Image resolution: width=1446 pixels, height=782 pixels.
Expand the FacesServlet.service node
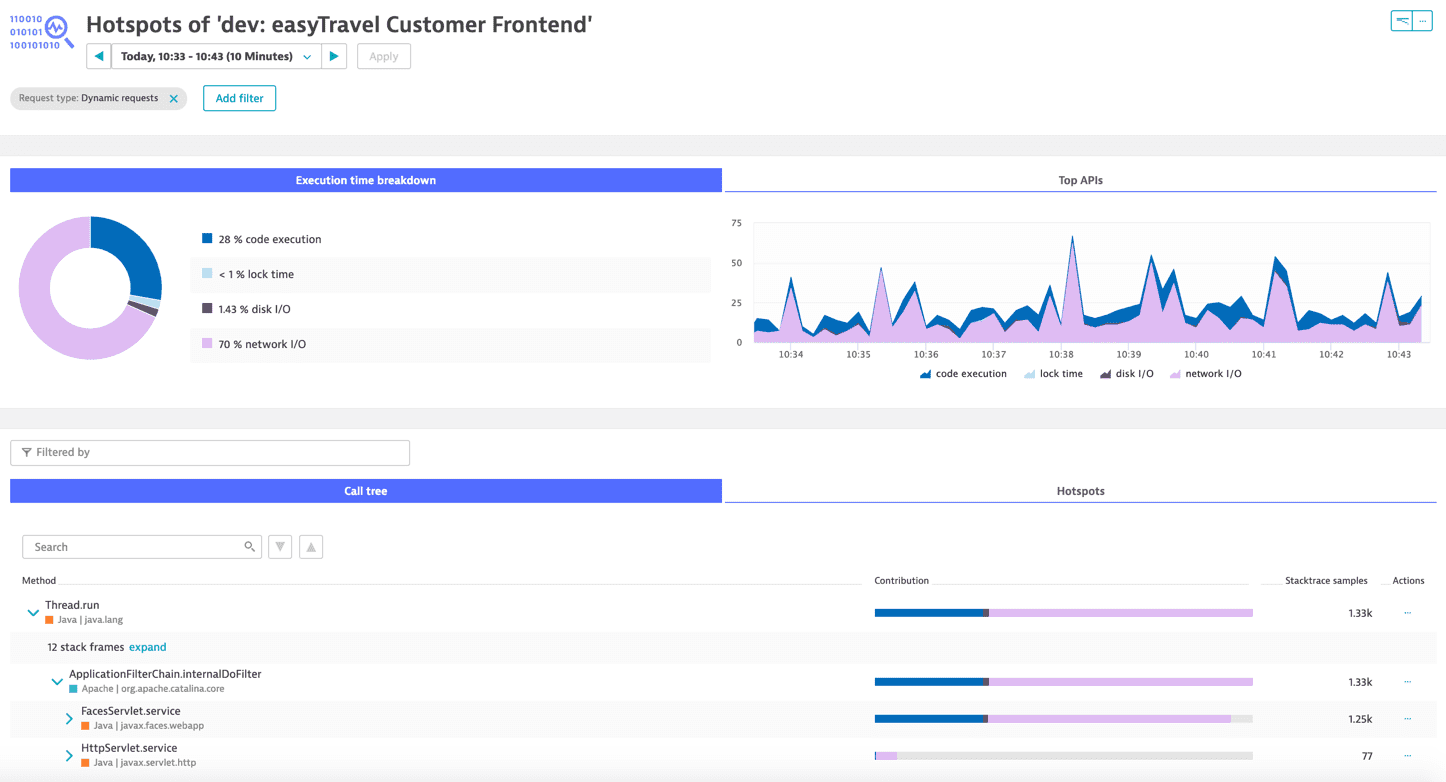point(69,719)
